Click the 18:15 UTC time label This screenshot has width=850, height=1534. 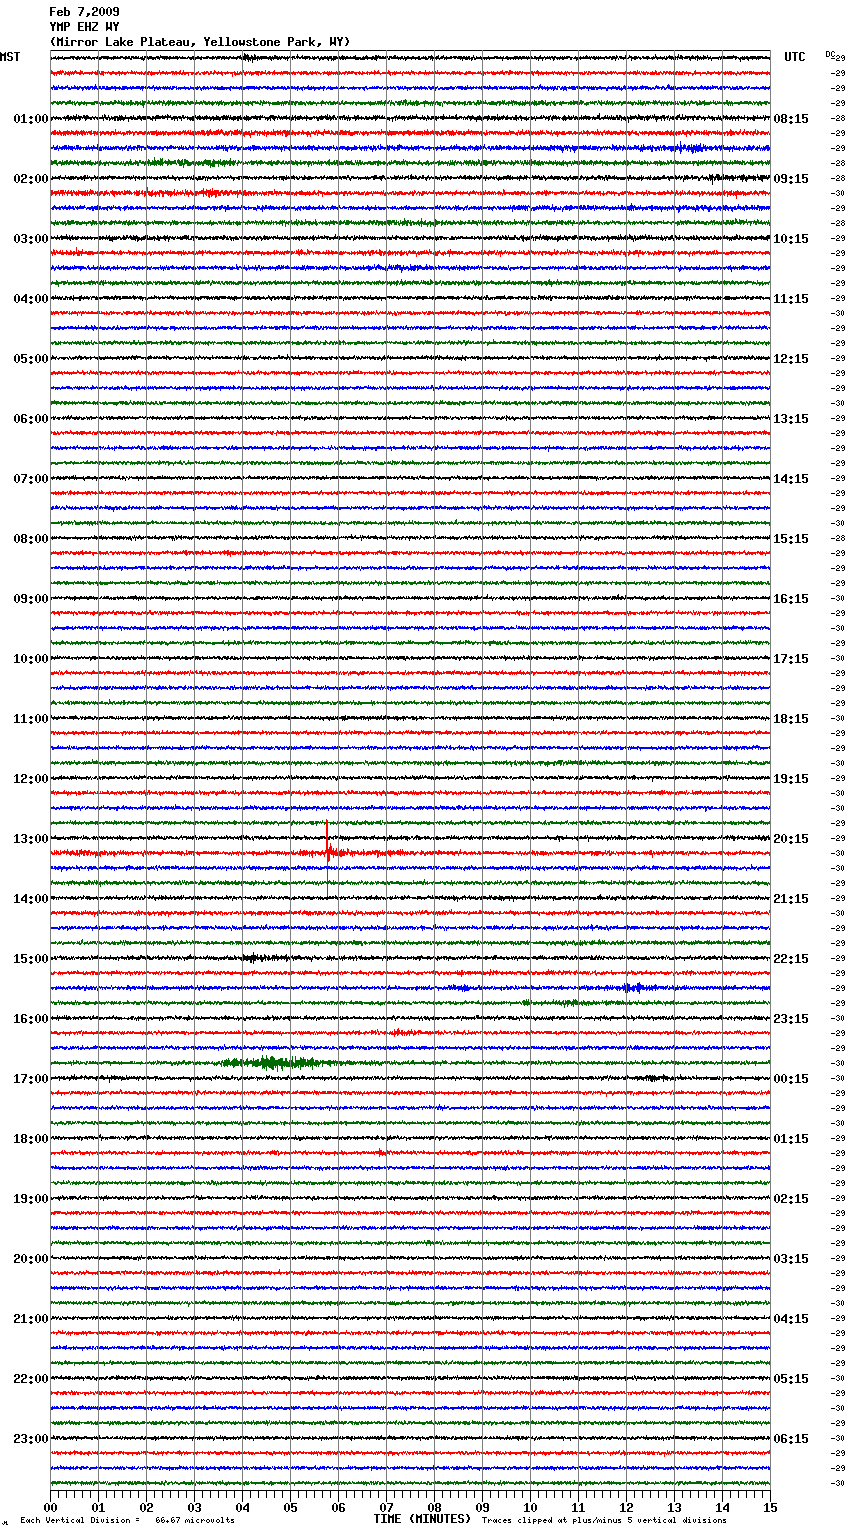pos(791,719)
